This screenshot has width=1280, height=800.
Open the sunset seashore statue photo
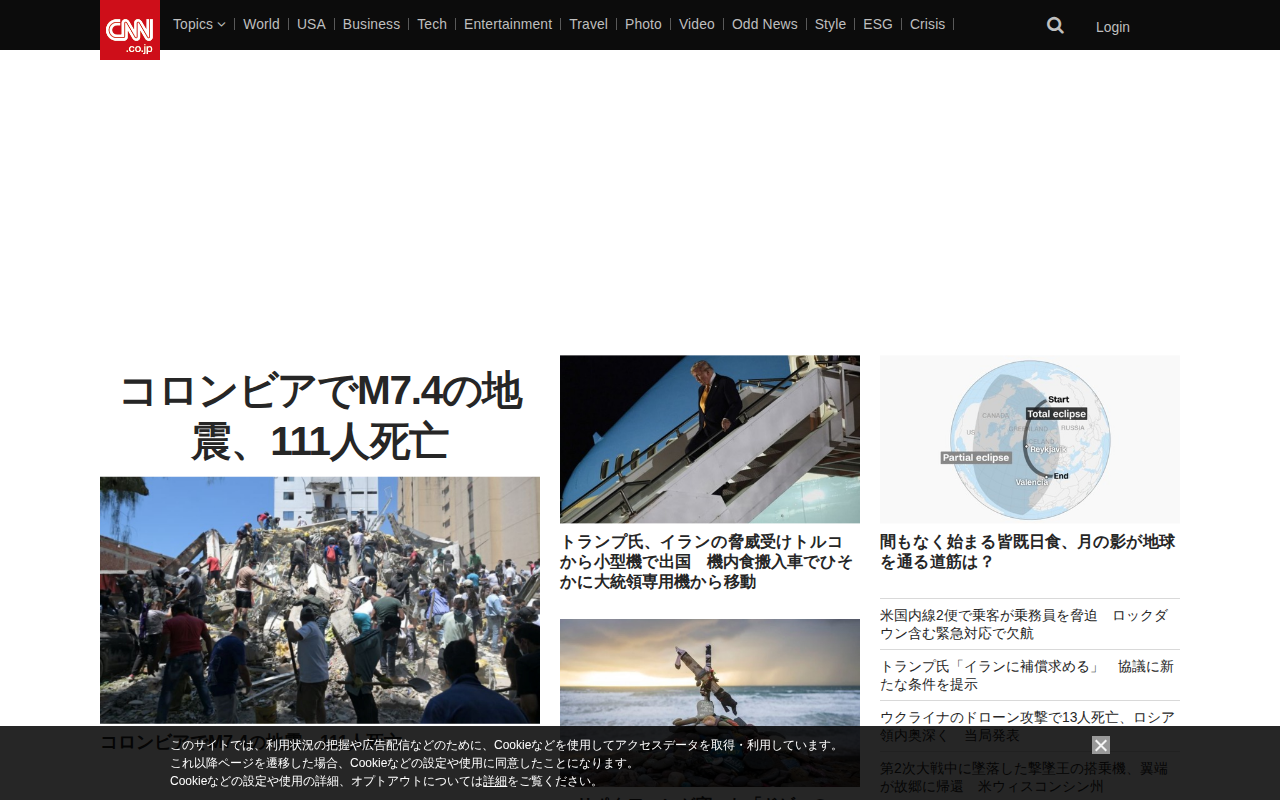[710, 702]
